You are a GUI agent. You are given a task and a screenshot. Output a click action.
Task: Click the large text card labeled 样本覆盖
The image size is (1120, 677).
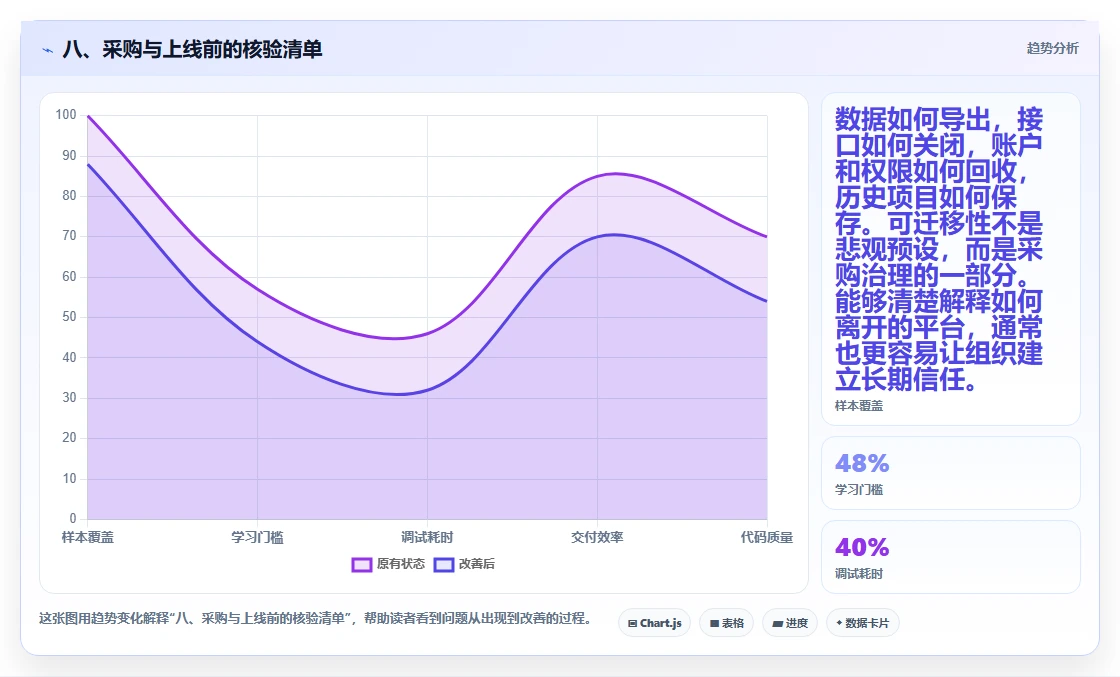click(x=951, y=259)
